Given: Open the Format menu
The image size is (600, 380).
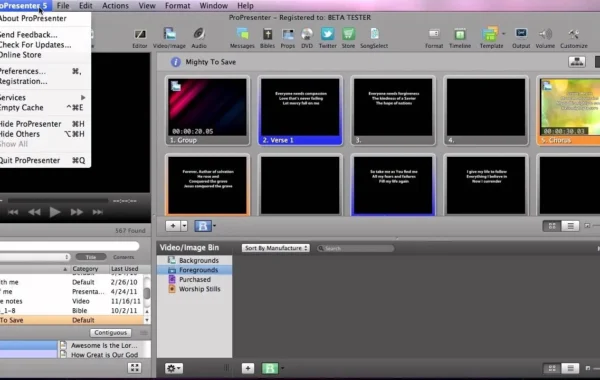Looking at the screenshot, I should (178, 6).
